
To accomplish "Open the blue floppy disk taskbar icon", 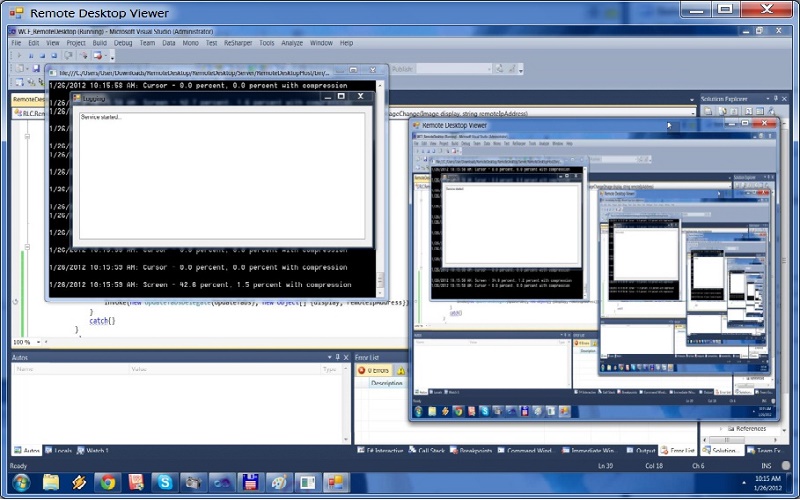I will tap(251, 482).
